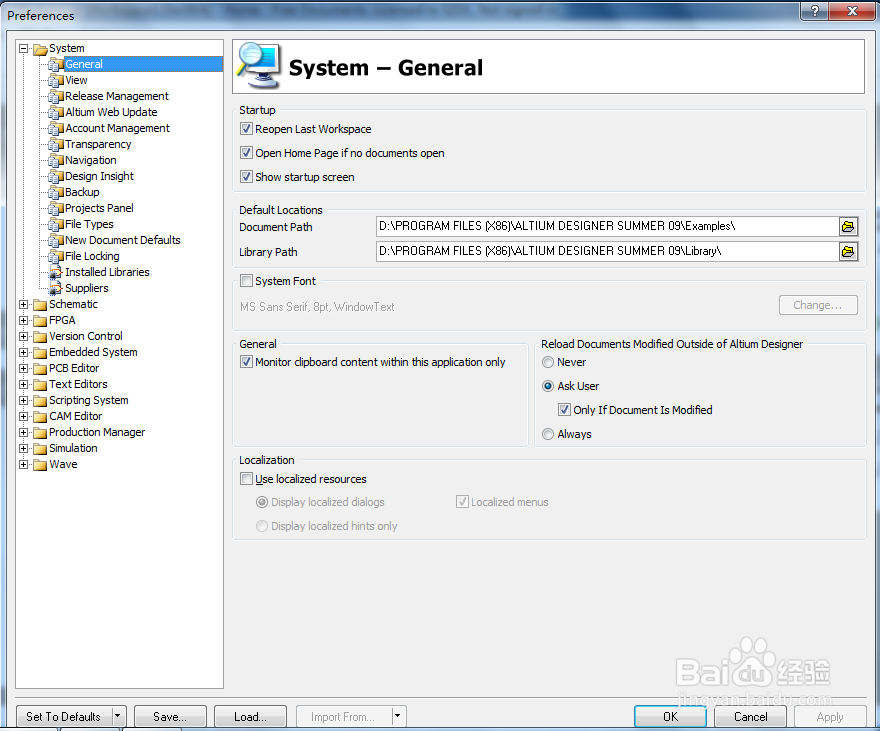The width and height of the screenshot is (880, 731).
Task: Expand the FPGA tree node
Action: pos(24,320)
